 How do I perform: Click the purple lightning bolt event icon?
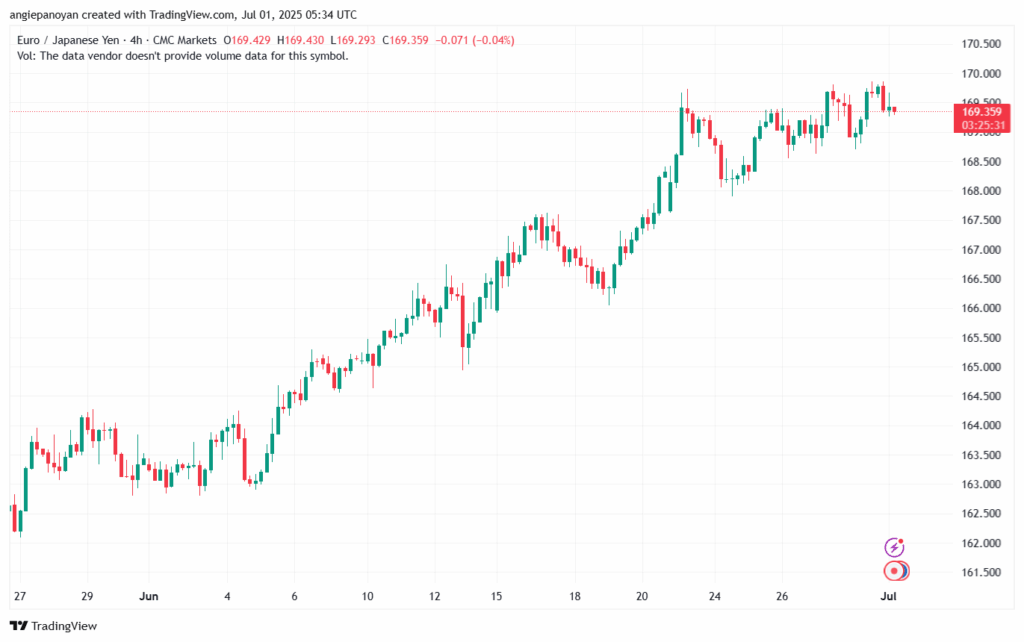click(x=895, y=547)
